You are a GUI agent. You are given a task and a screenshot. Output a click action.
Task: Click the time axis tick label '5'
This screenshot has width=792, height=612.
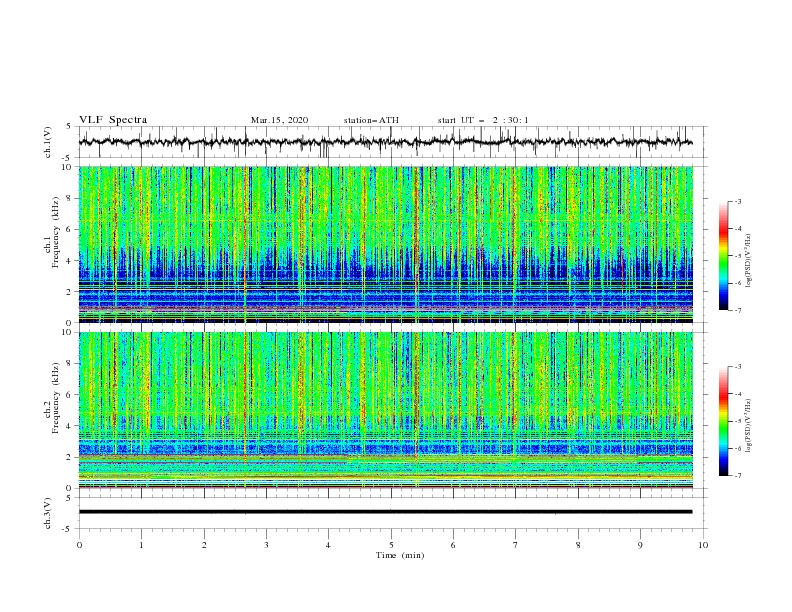click(391, 545)
